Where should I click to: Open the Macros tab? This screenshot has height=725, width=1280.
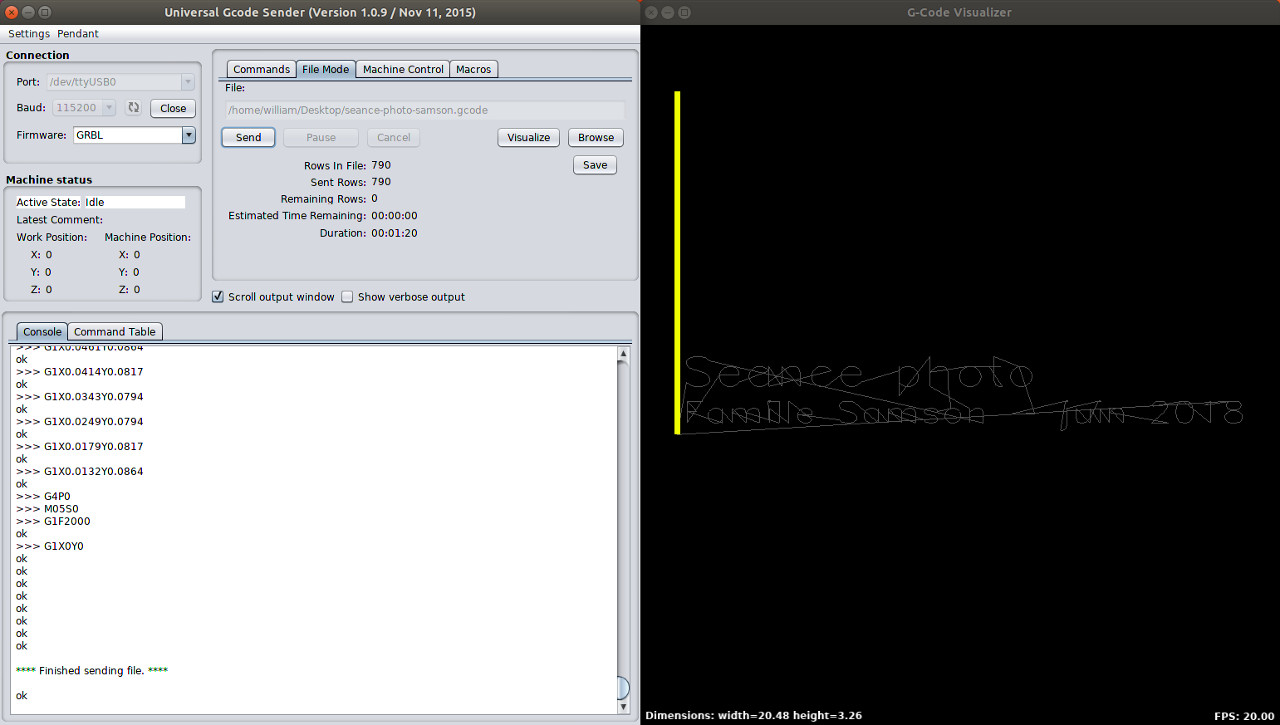[x=473, y=69]
